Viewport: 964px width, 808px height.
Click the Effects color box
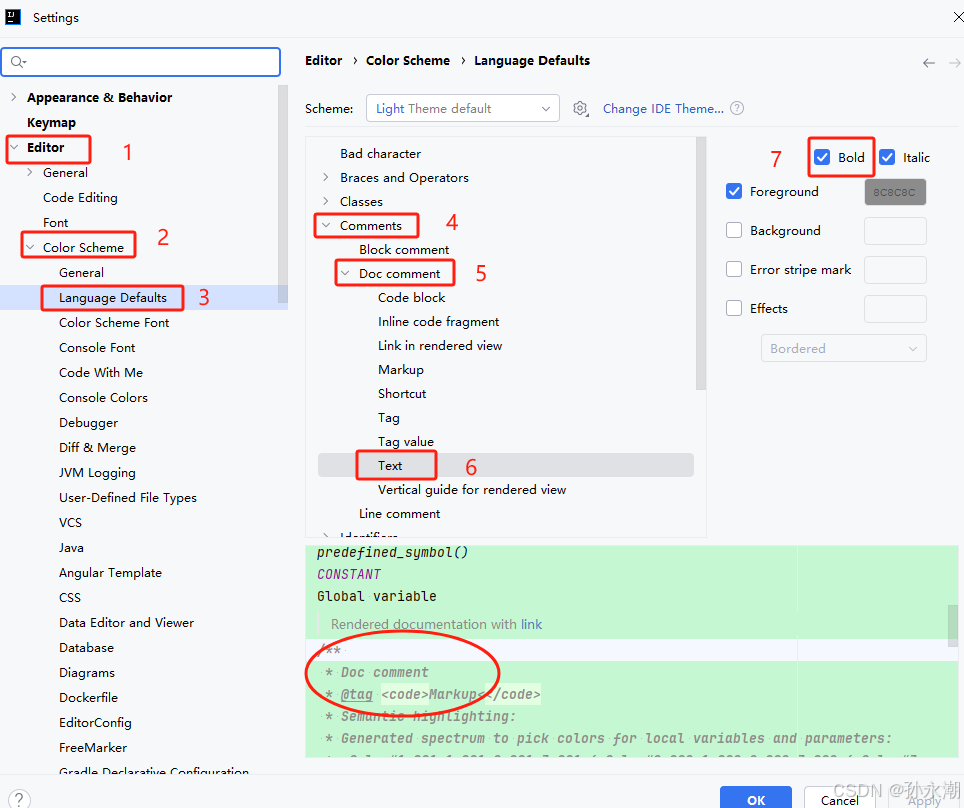(x=895, y=309)
